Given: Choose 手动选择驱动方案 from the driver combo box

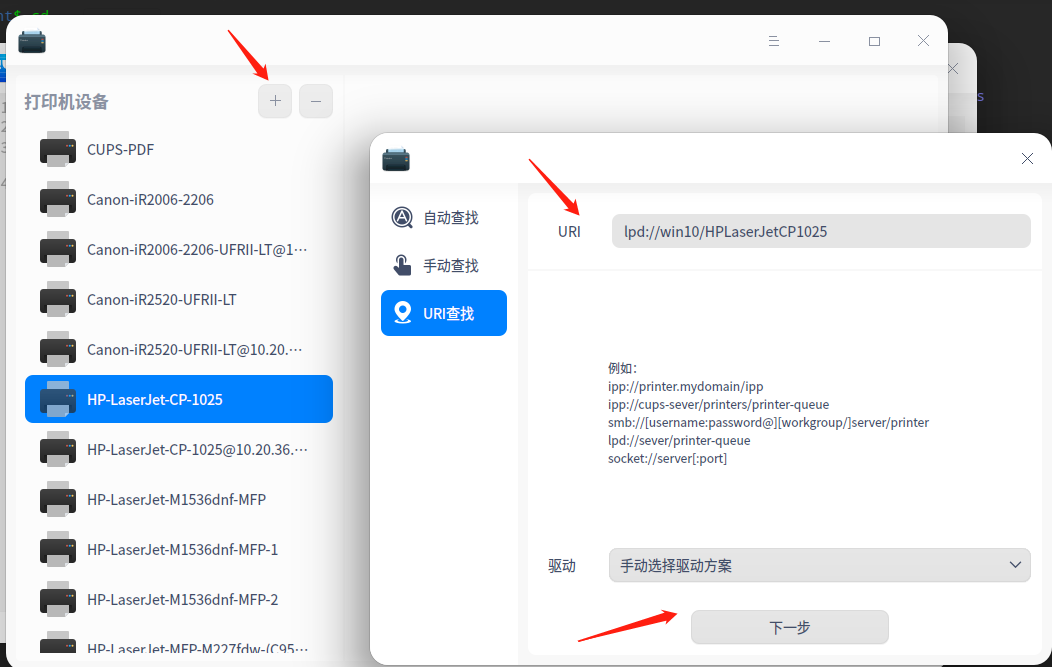Looking at the screenshot, I should click(x=820, y=565).
